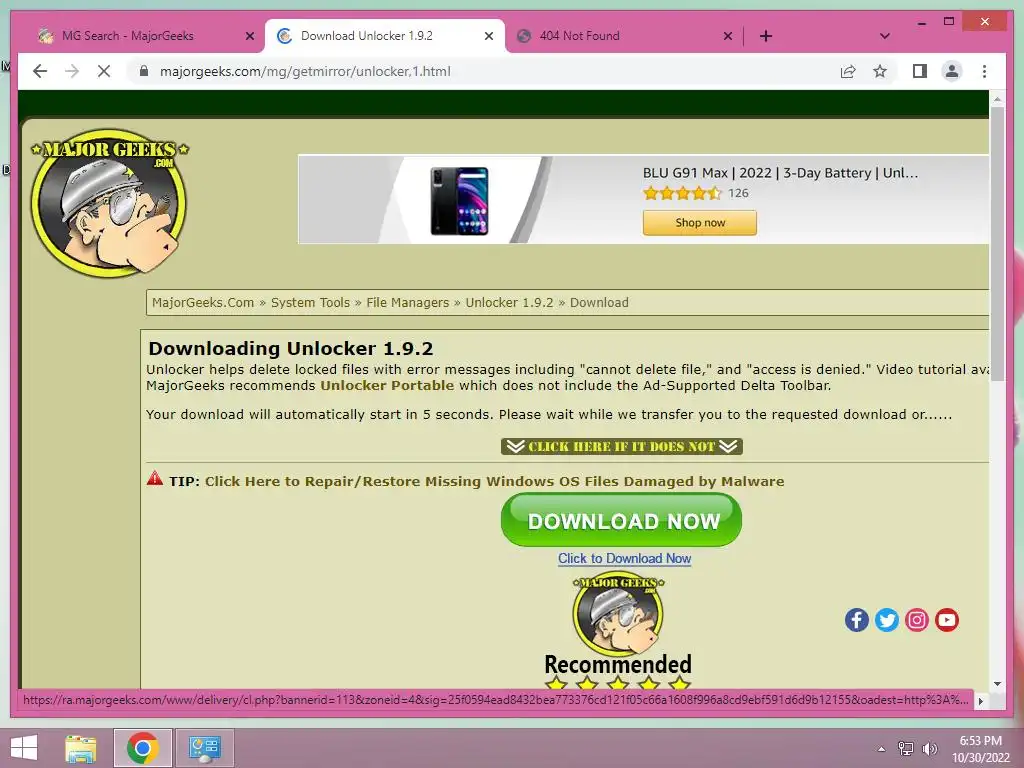The image size is (1024, 768).
Task: Click the Recommended rating stars
Action: point(617,684)
